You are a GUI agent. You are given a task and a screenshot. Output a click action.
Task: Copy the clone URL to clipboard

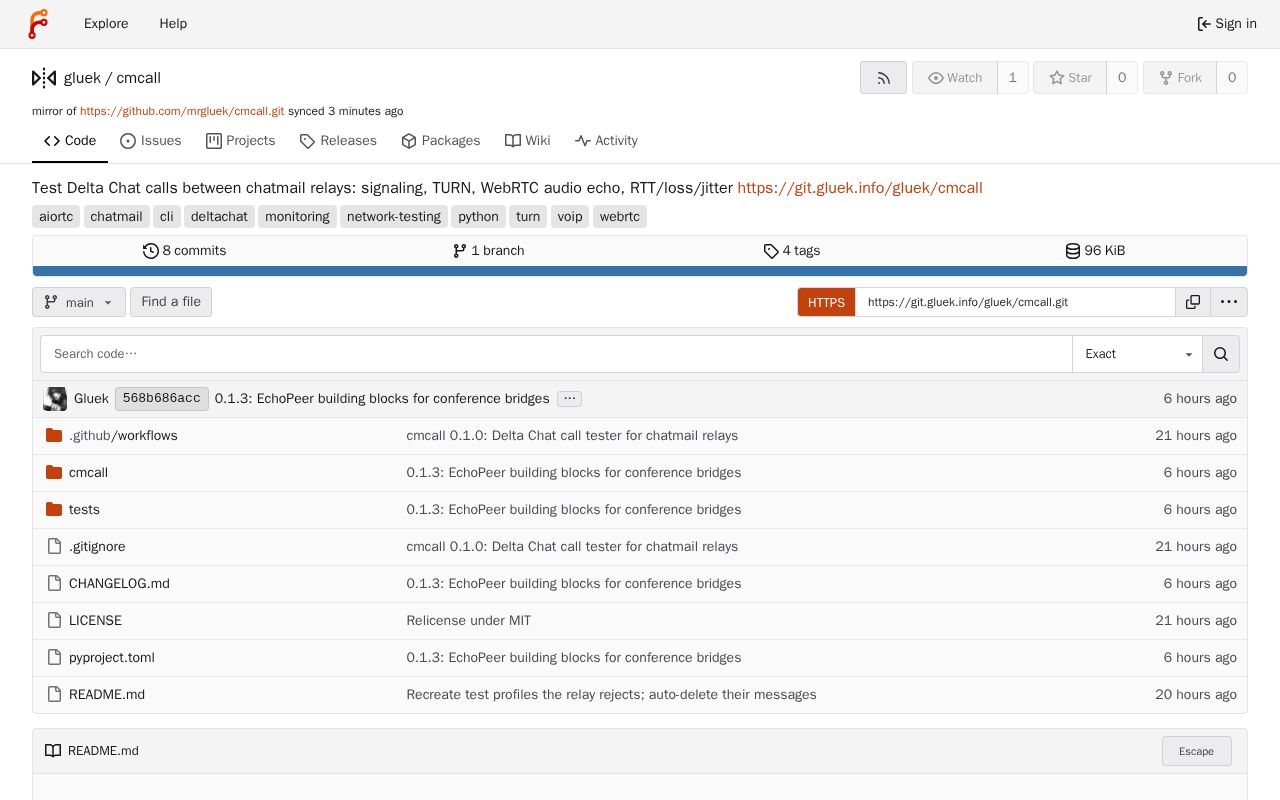click(1193, 302)
